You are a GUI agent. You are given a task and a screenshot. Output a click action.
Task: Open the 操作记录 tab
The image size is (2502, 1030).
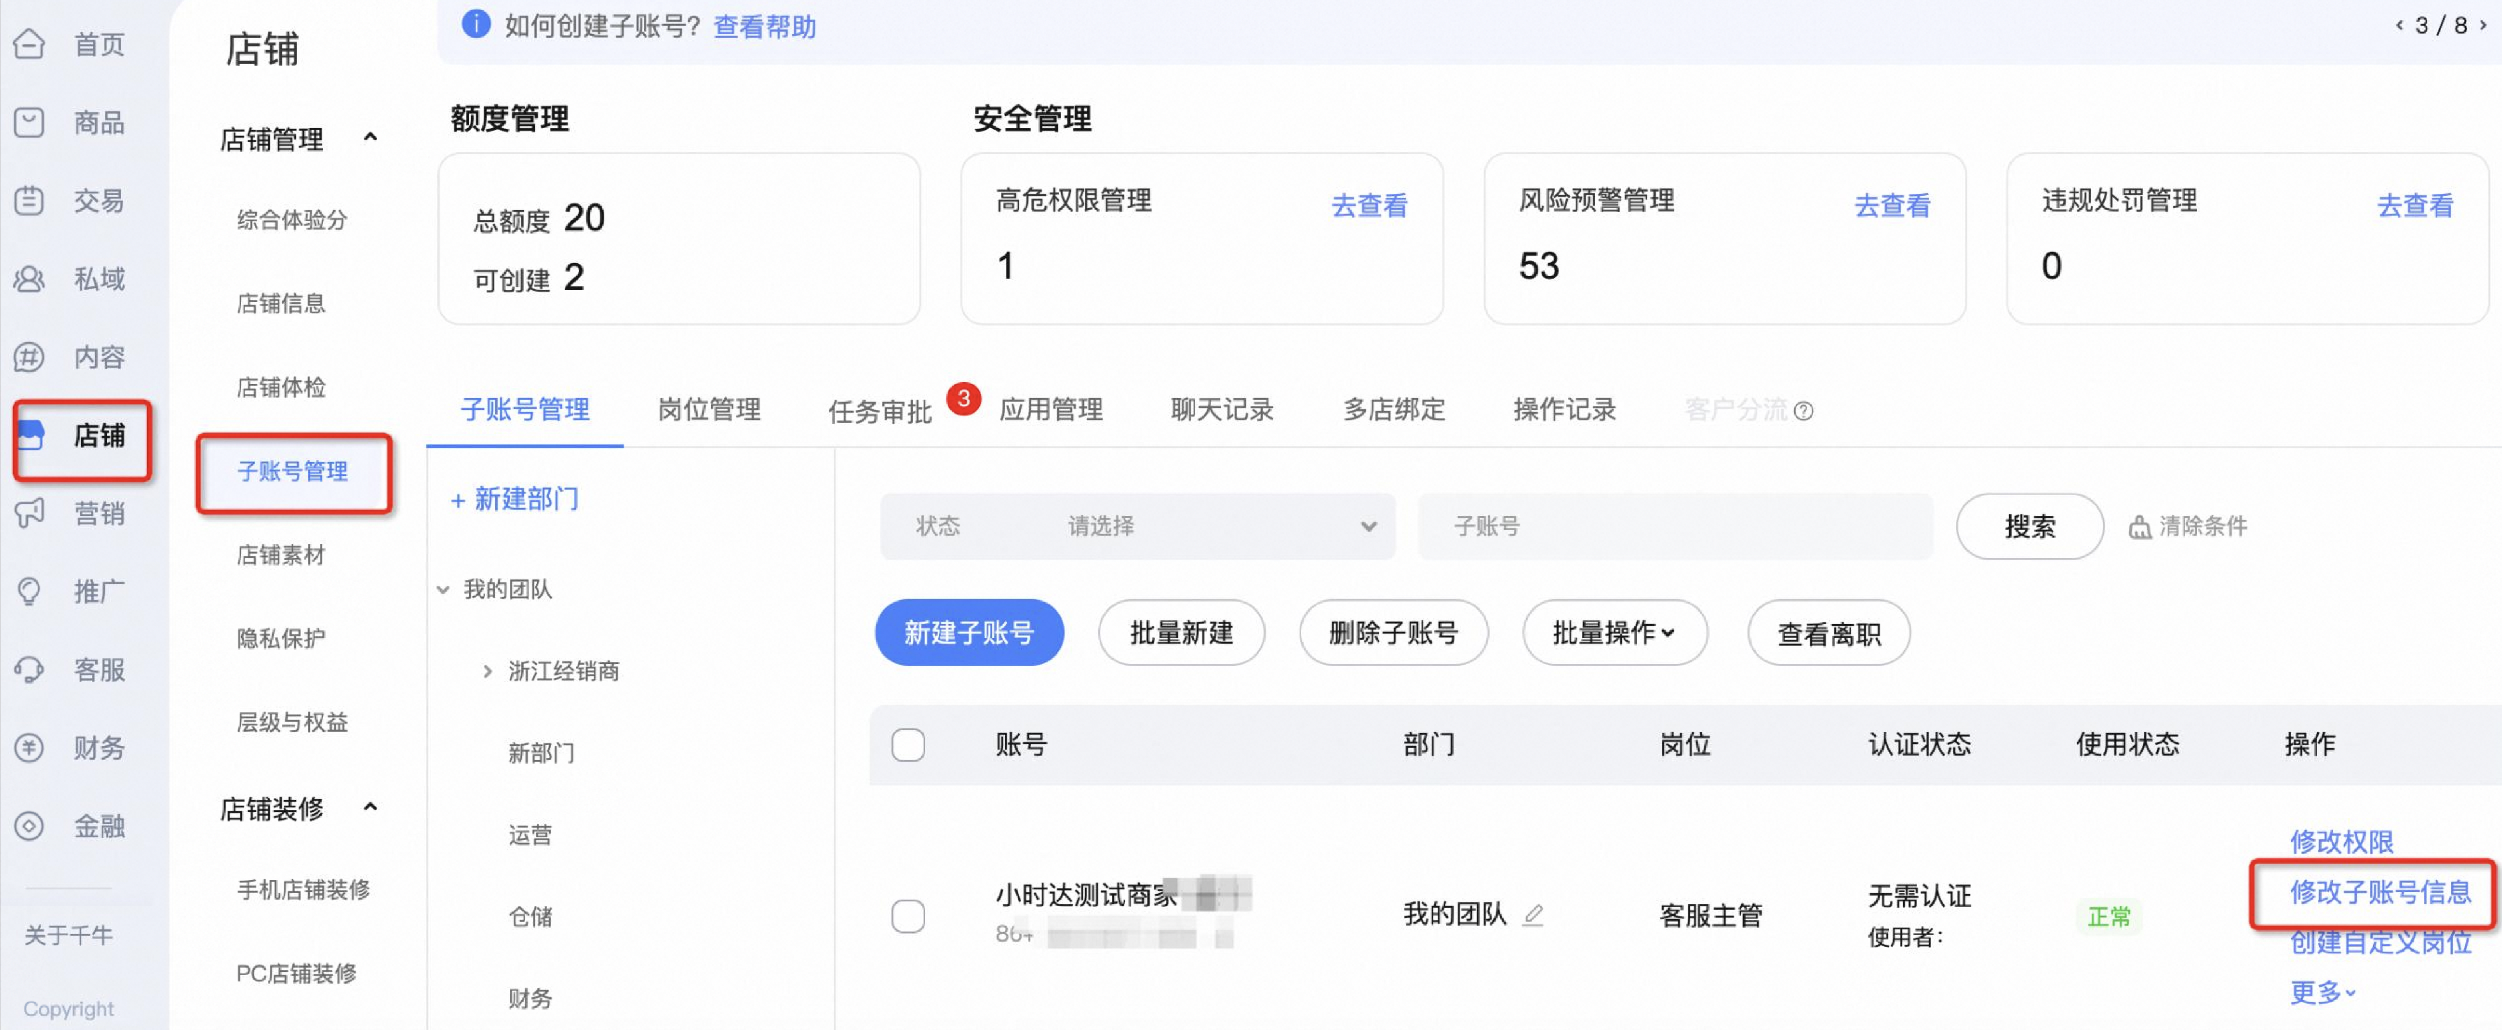click(x=1565, y=410)
